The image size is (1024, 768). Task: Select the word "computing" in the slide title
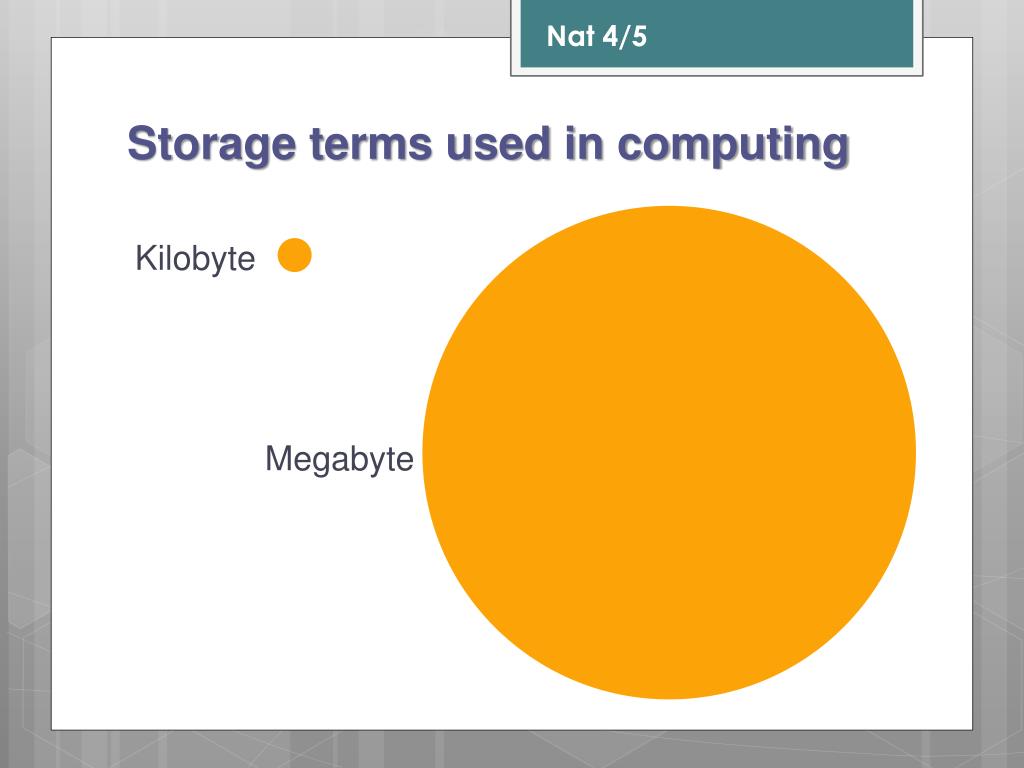(x=733, y=146)
